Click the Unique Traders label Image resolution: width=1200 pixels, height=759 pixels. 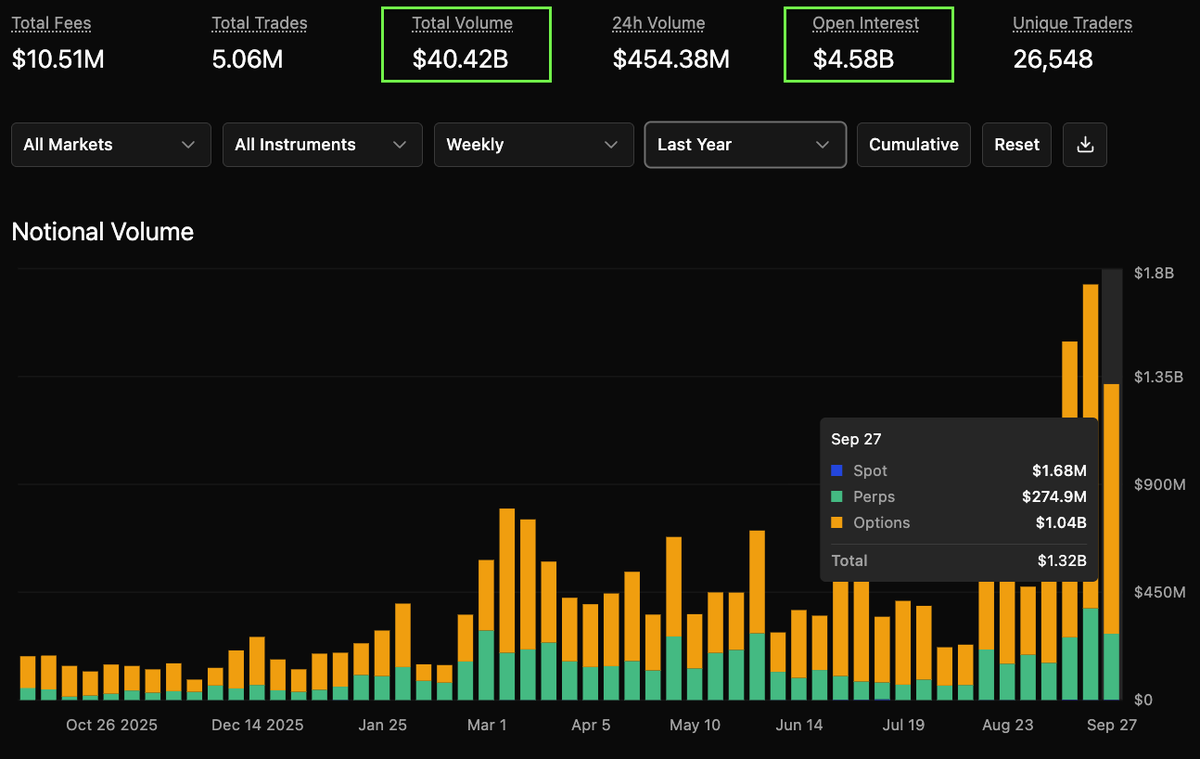pos(1073,23)
